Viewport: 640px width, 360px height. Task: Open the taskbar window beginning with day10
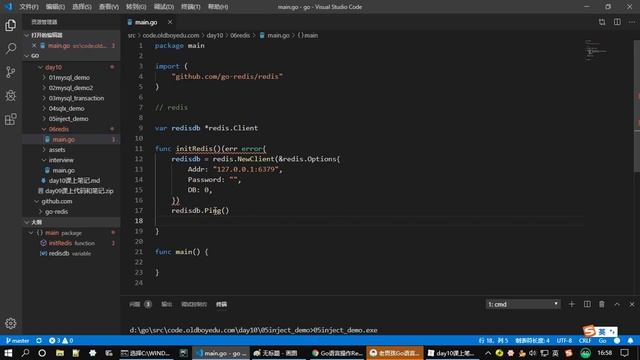(451, 353)
